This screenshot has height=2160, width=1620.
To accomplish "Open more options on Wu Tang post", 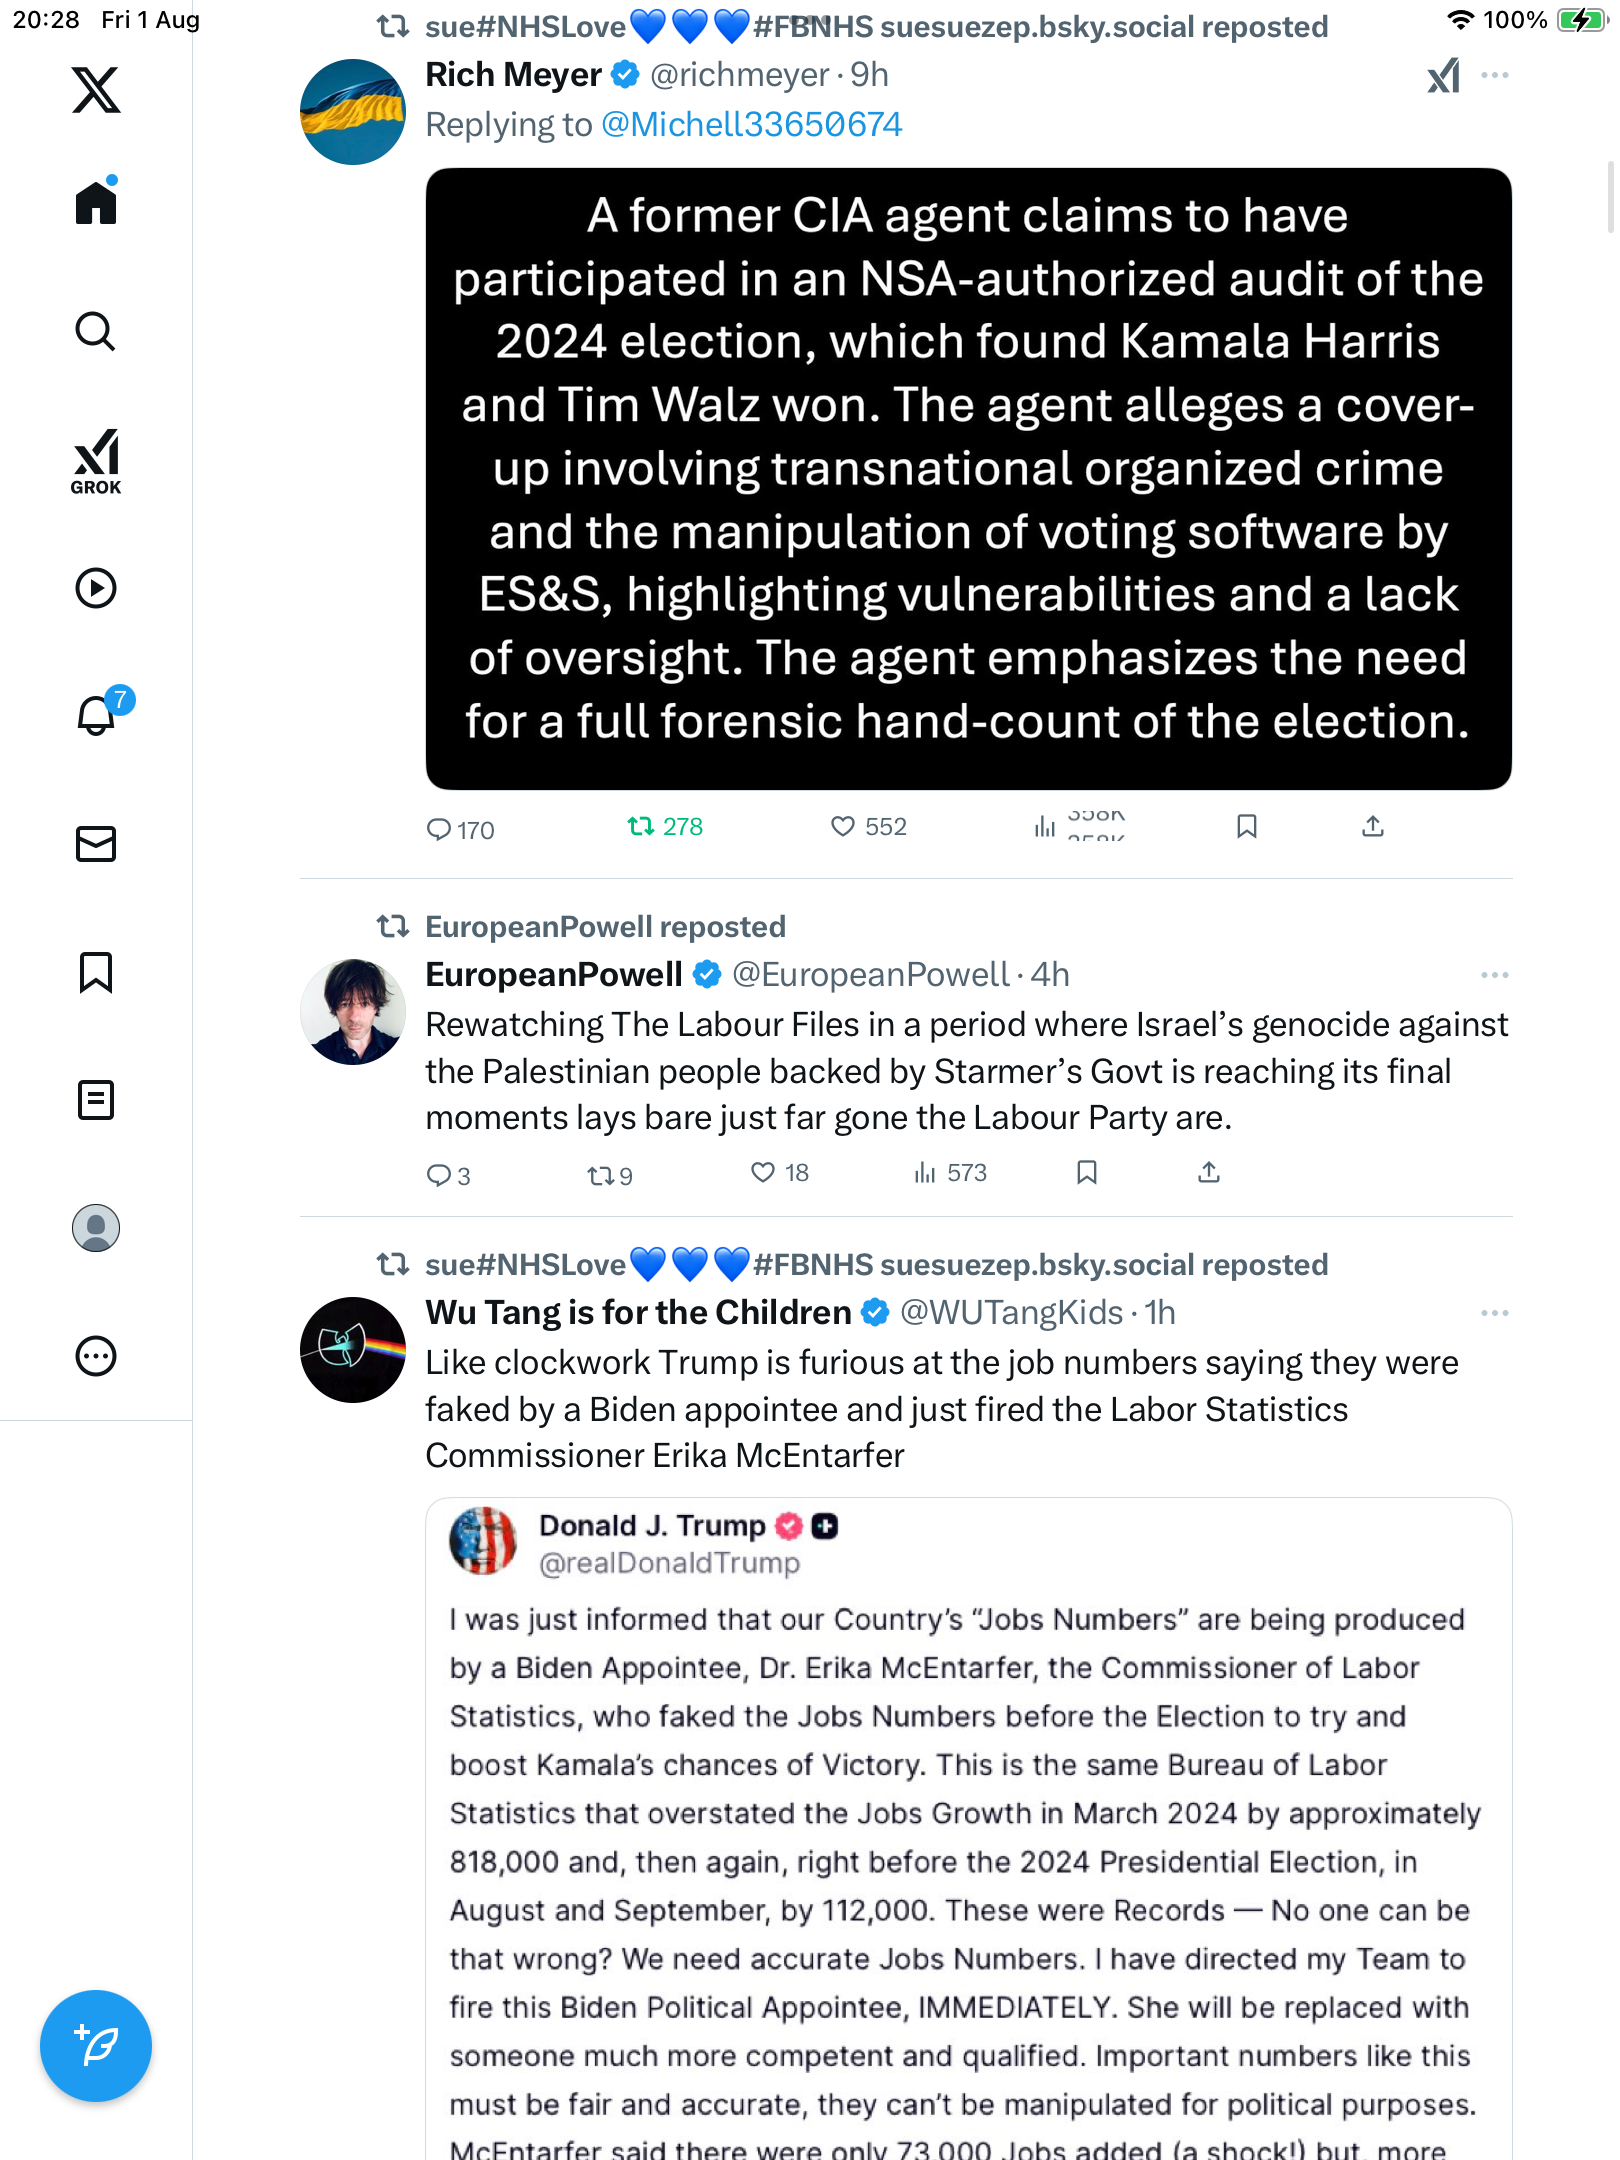I will coord(1494,1313).
